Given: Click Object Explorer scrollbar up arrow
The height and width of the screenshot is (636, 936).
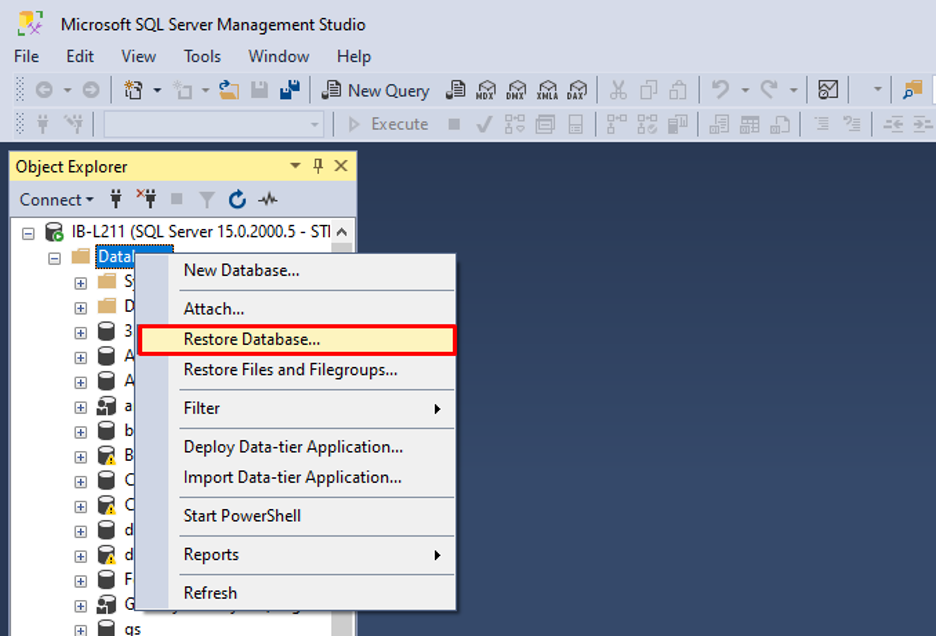Looking at the screenshot, I should (x=342, y=232).
